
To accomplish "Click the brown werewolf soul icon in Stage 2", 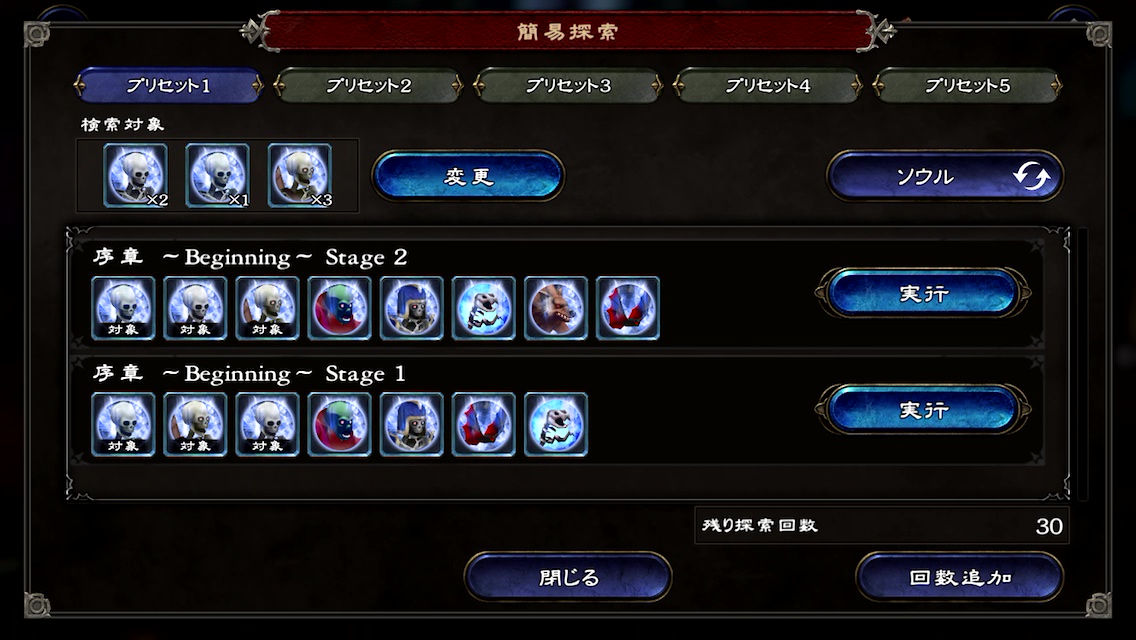I will point(556,308).
